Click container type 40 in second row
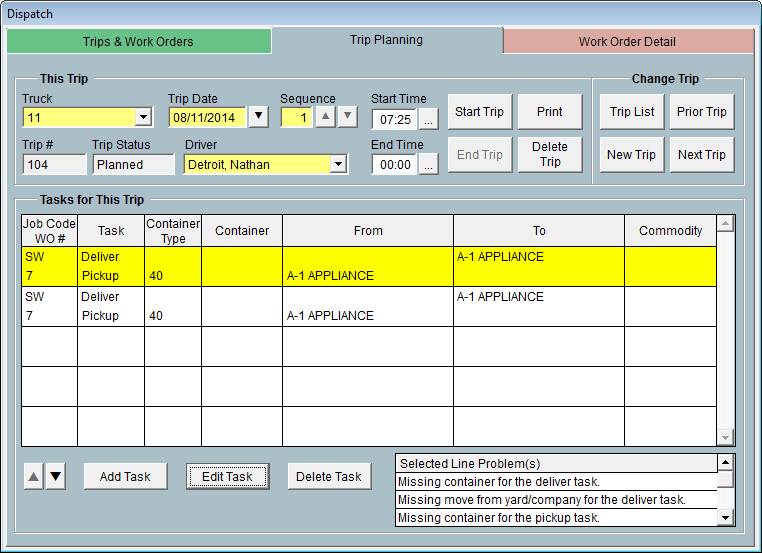 (x=156, y=315)
